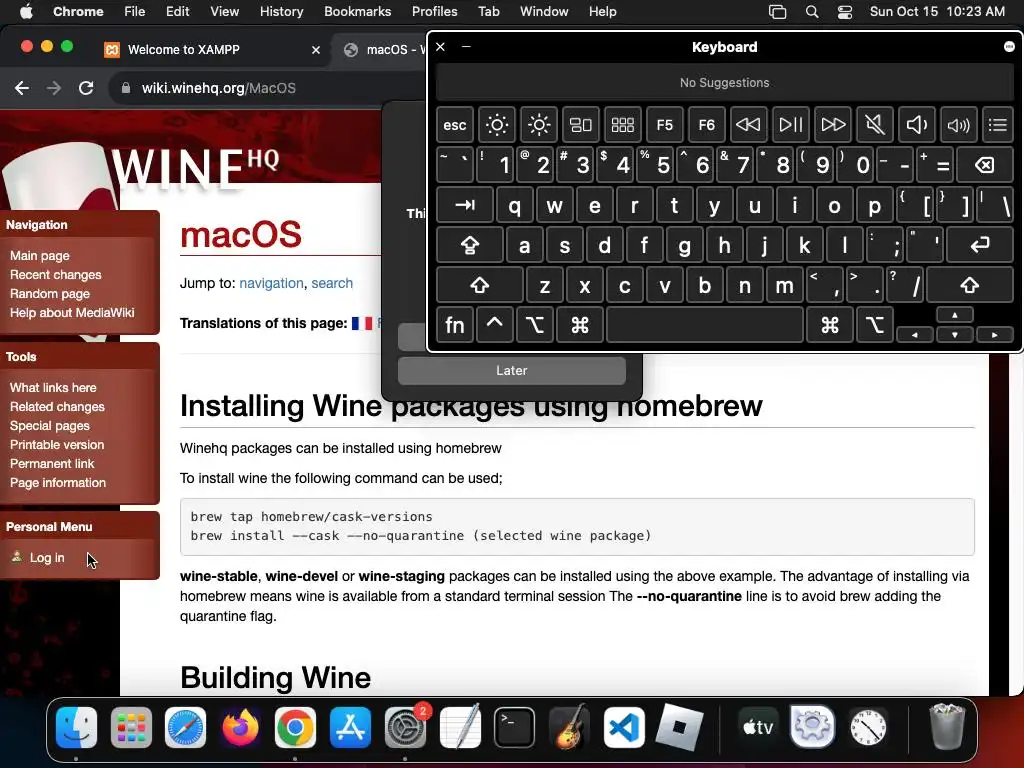Click the tab key on Keyboard

pyautogui.click(x=464, y=206)
